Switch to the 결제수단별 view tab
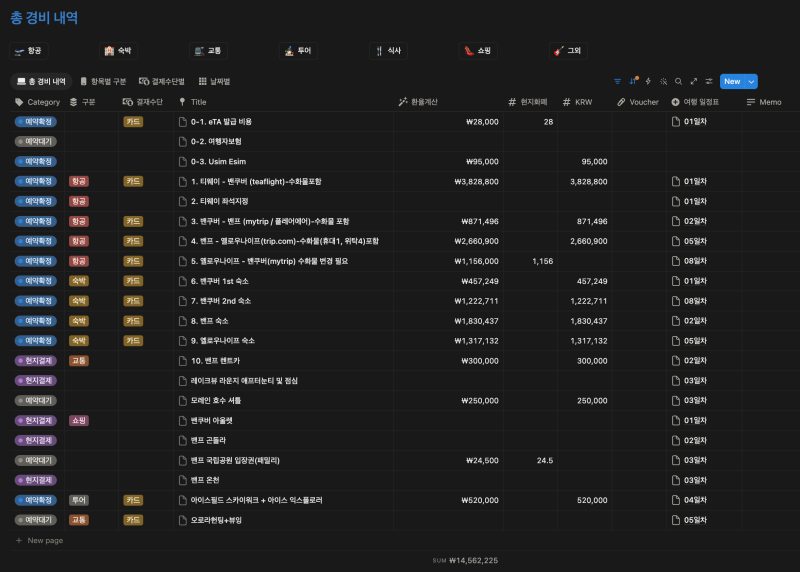 tap(162, 81)
